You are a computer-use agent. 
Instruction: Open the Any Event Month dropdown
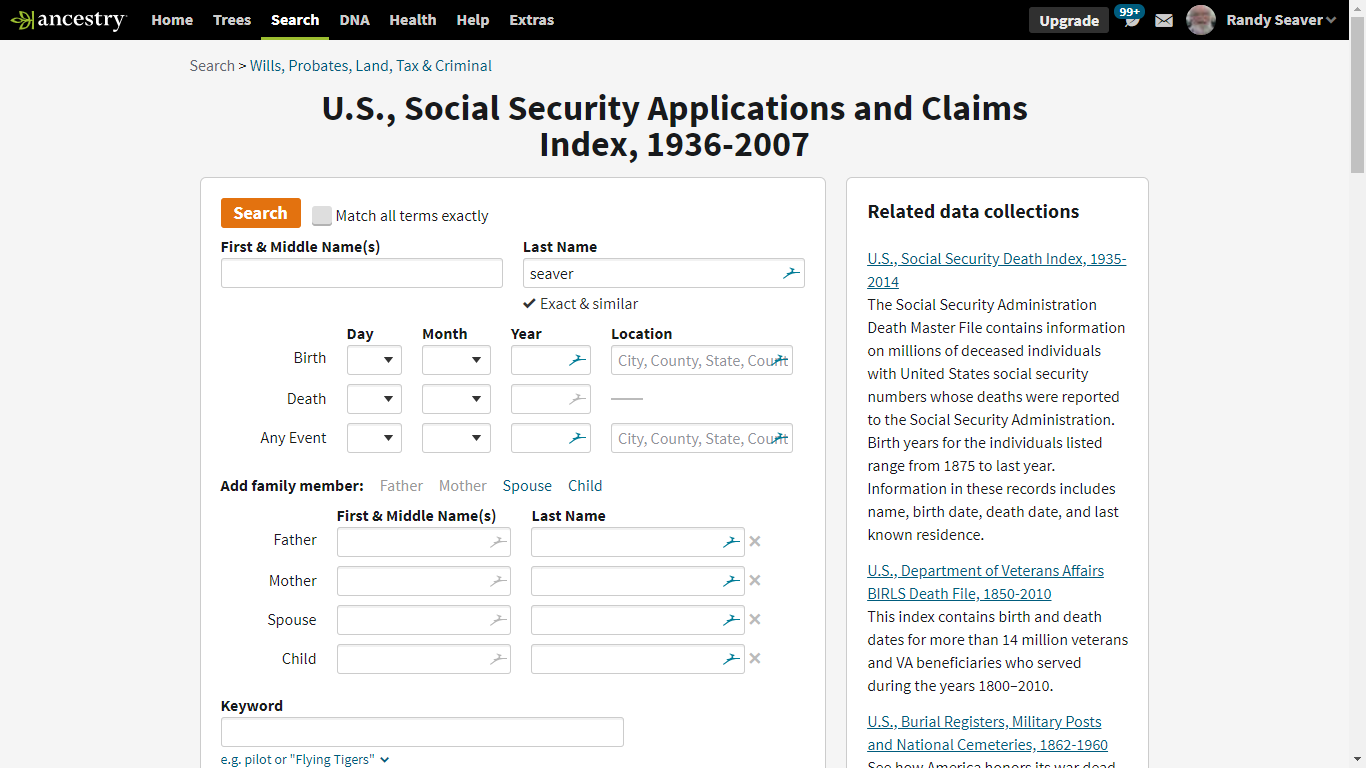point(456,438)
